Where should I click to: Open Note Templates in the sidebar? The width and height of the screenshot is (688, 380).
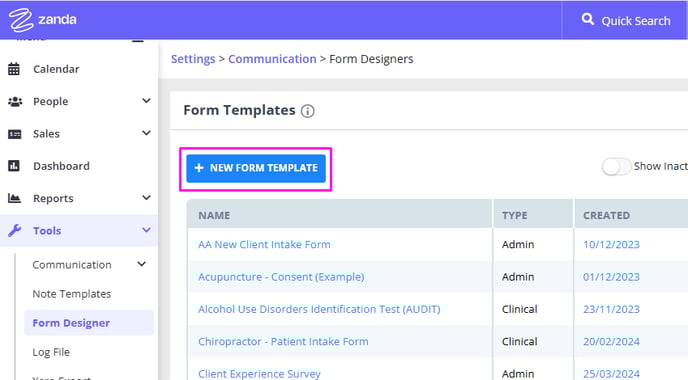point(72,294)
